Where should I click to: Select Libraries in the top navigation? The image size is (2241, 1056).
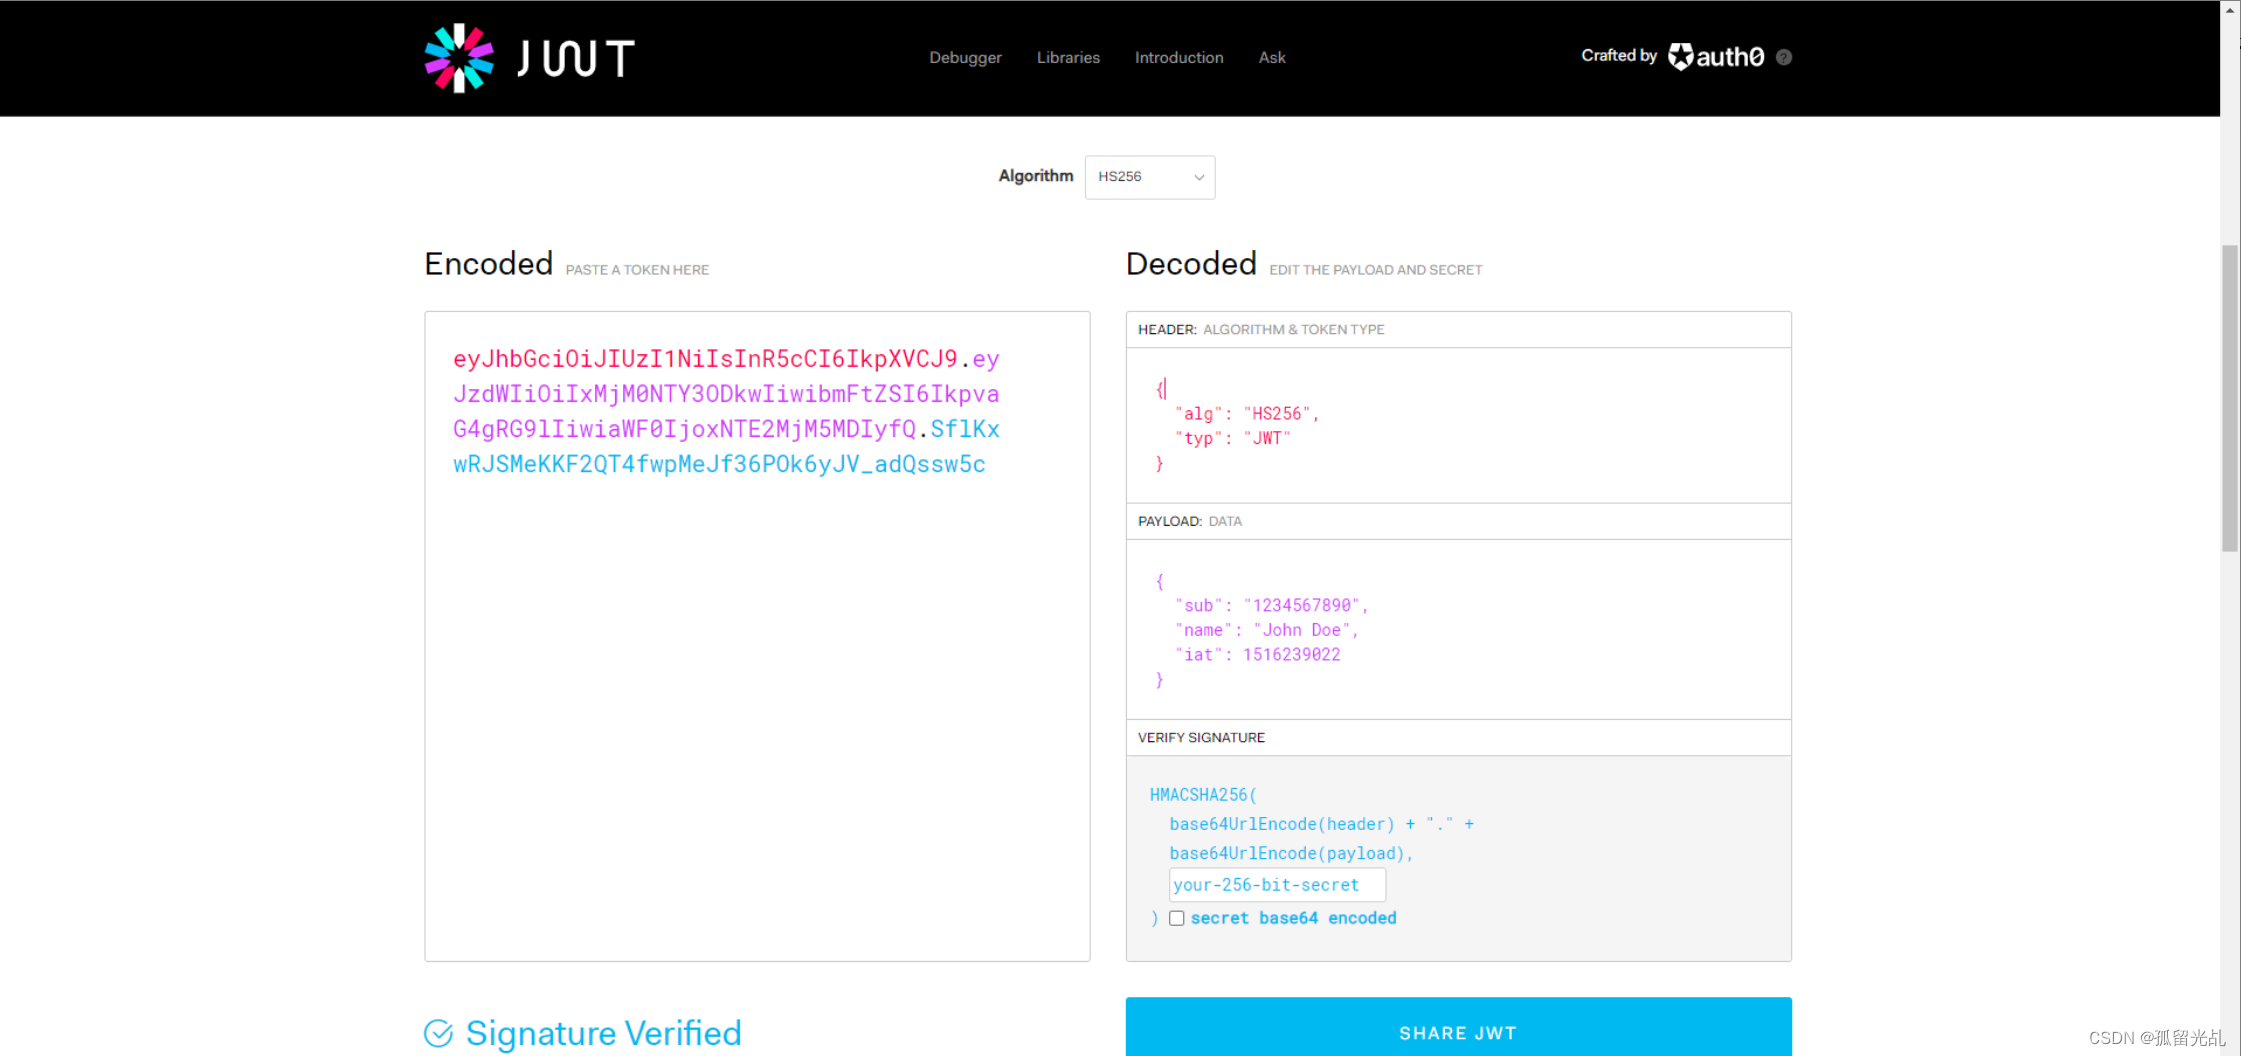(1068, 57)
